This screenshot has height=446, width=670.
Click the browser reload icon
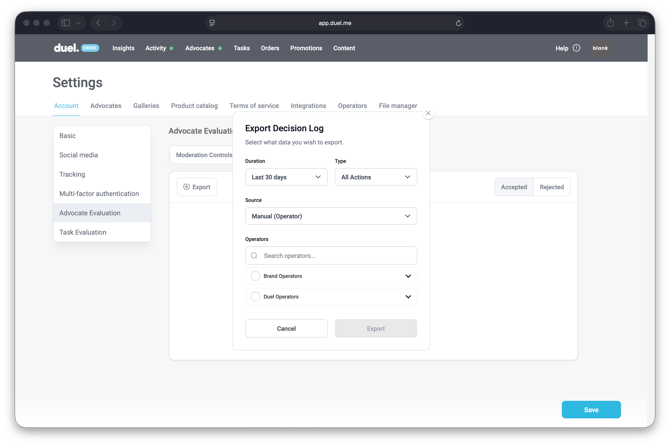(458, 23)
